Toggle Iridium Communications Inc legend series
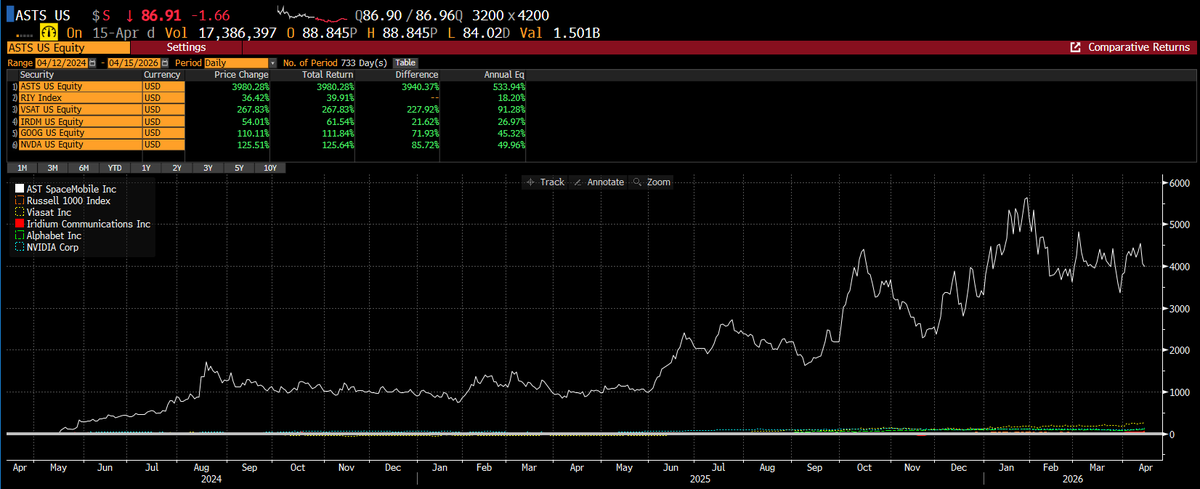 (x=82, y=224)
